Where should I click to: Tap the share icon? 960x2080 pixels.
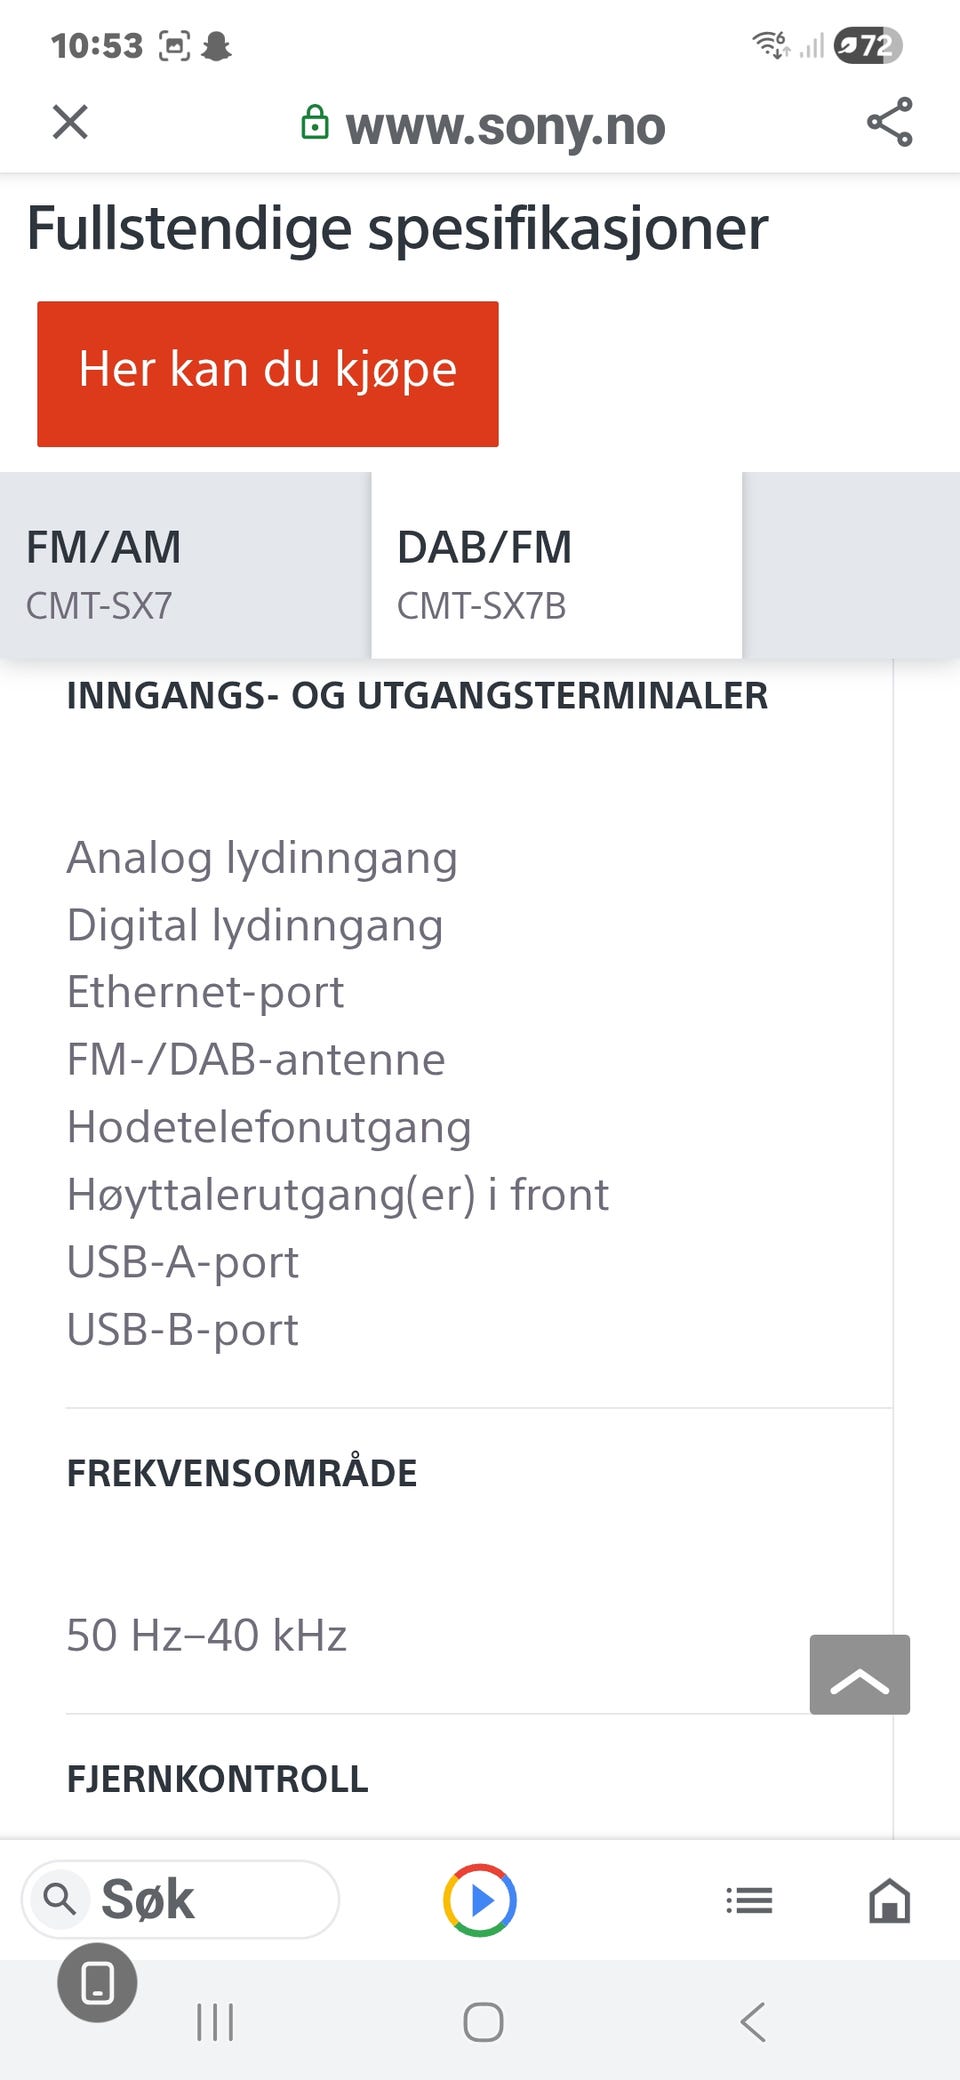click(889, 123)
